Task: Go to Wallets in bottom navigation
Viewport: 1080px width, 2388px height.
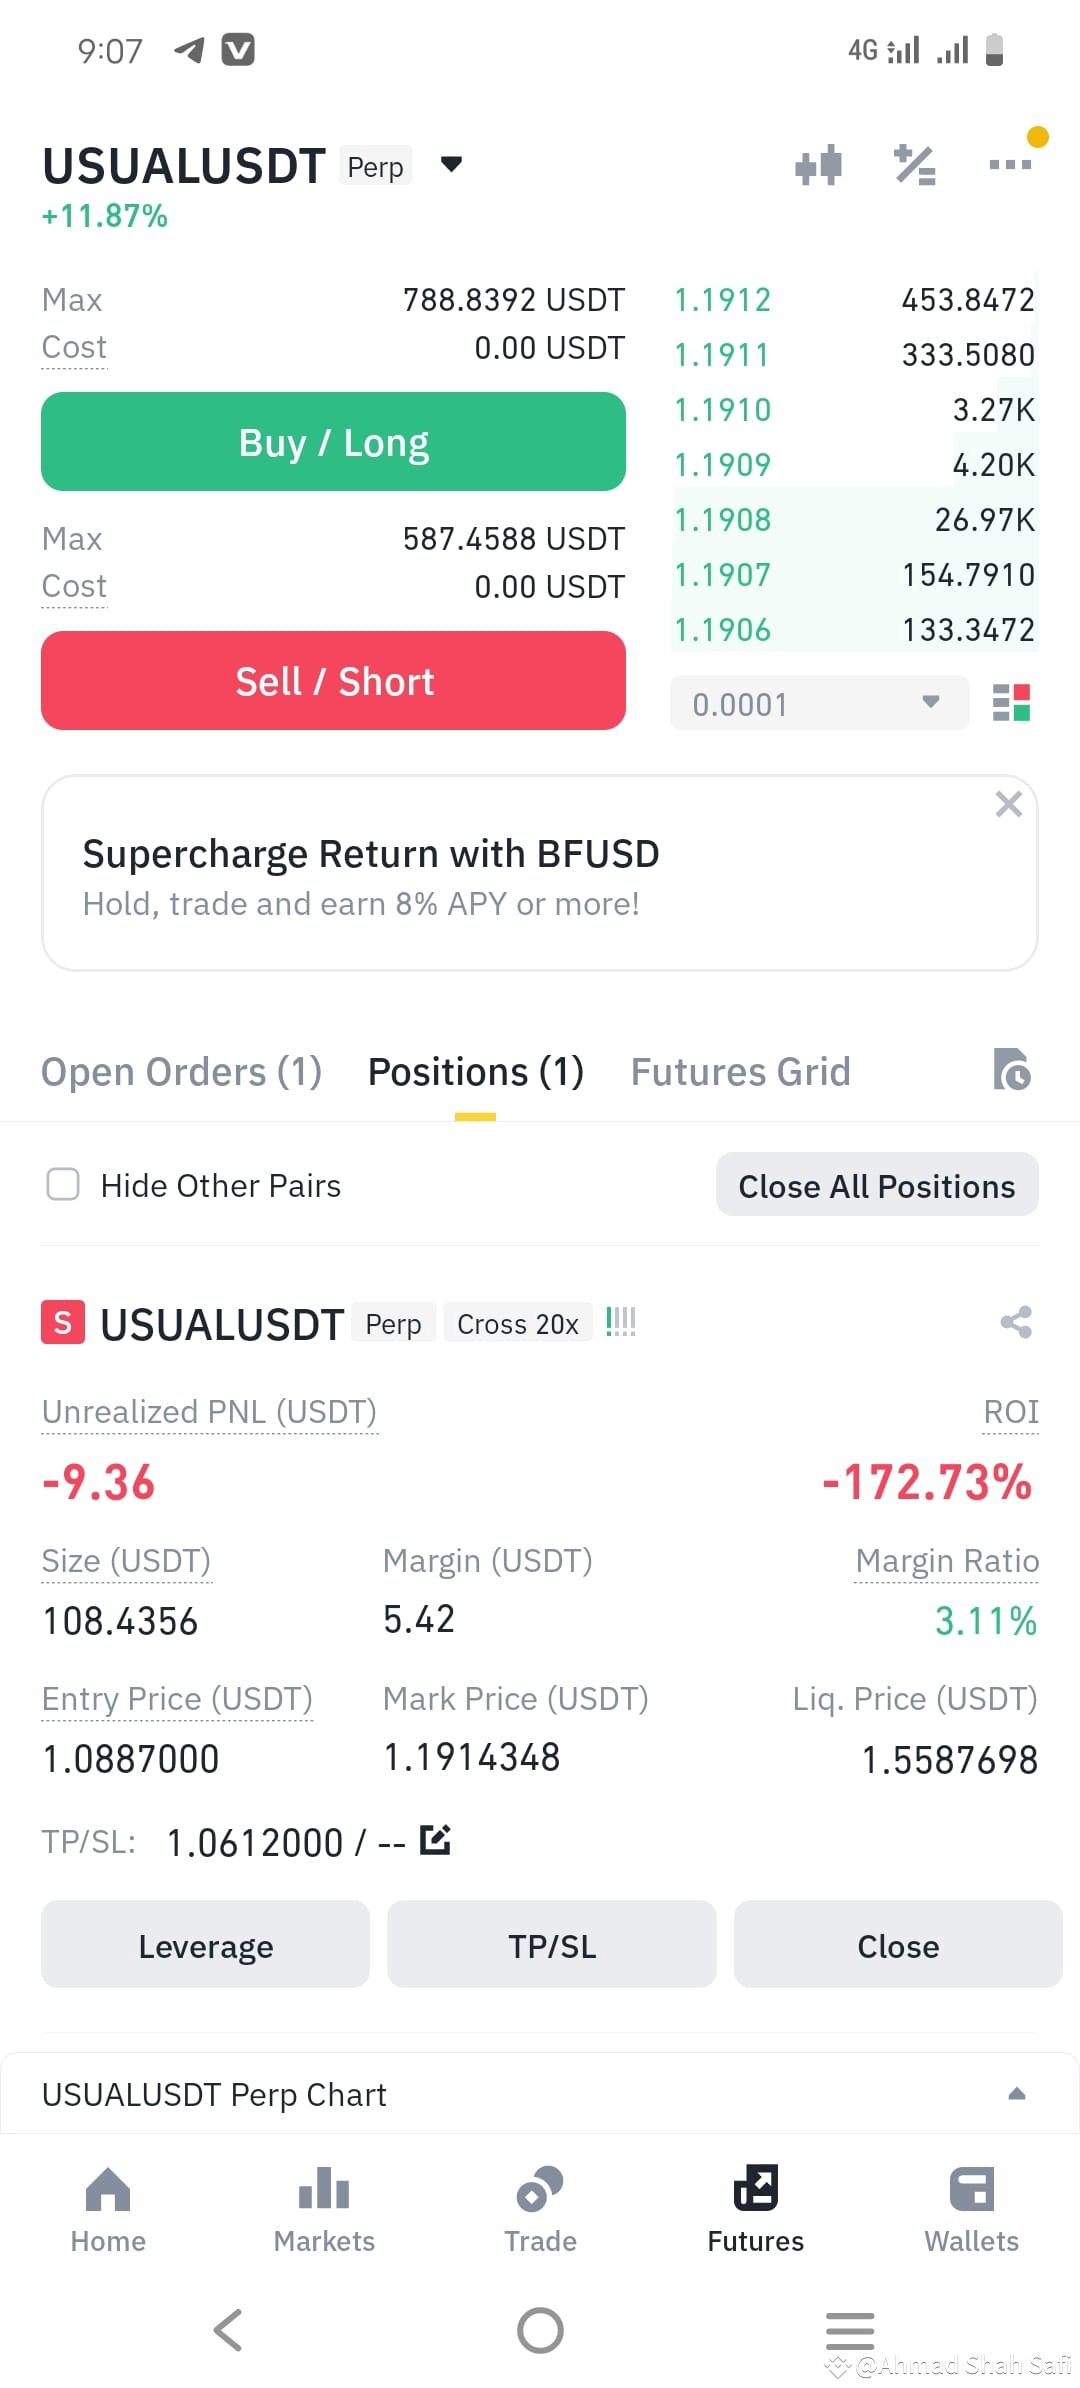Action: click(x=971, y=2210)
